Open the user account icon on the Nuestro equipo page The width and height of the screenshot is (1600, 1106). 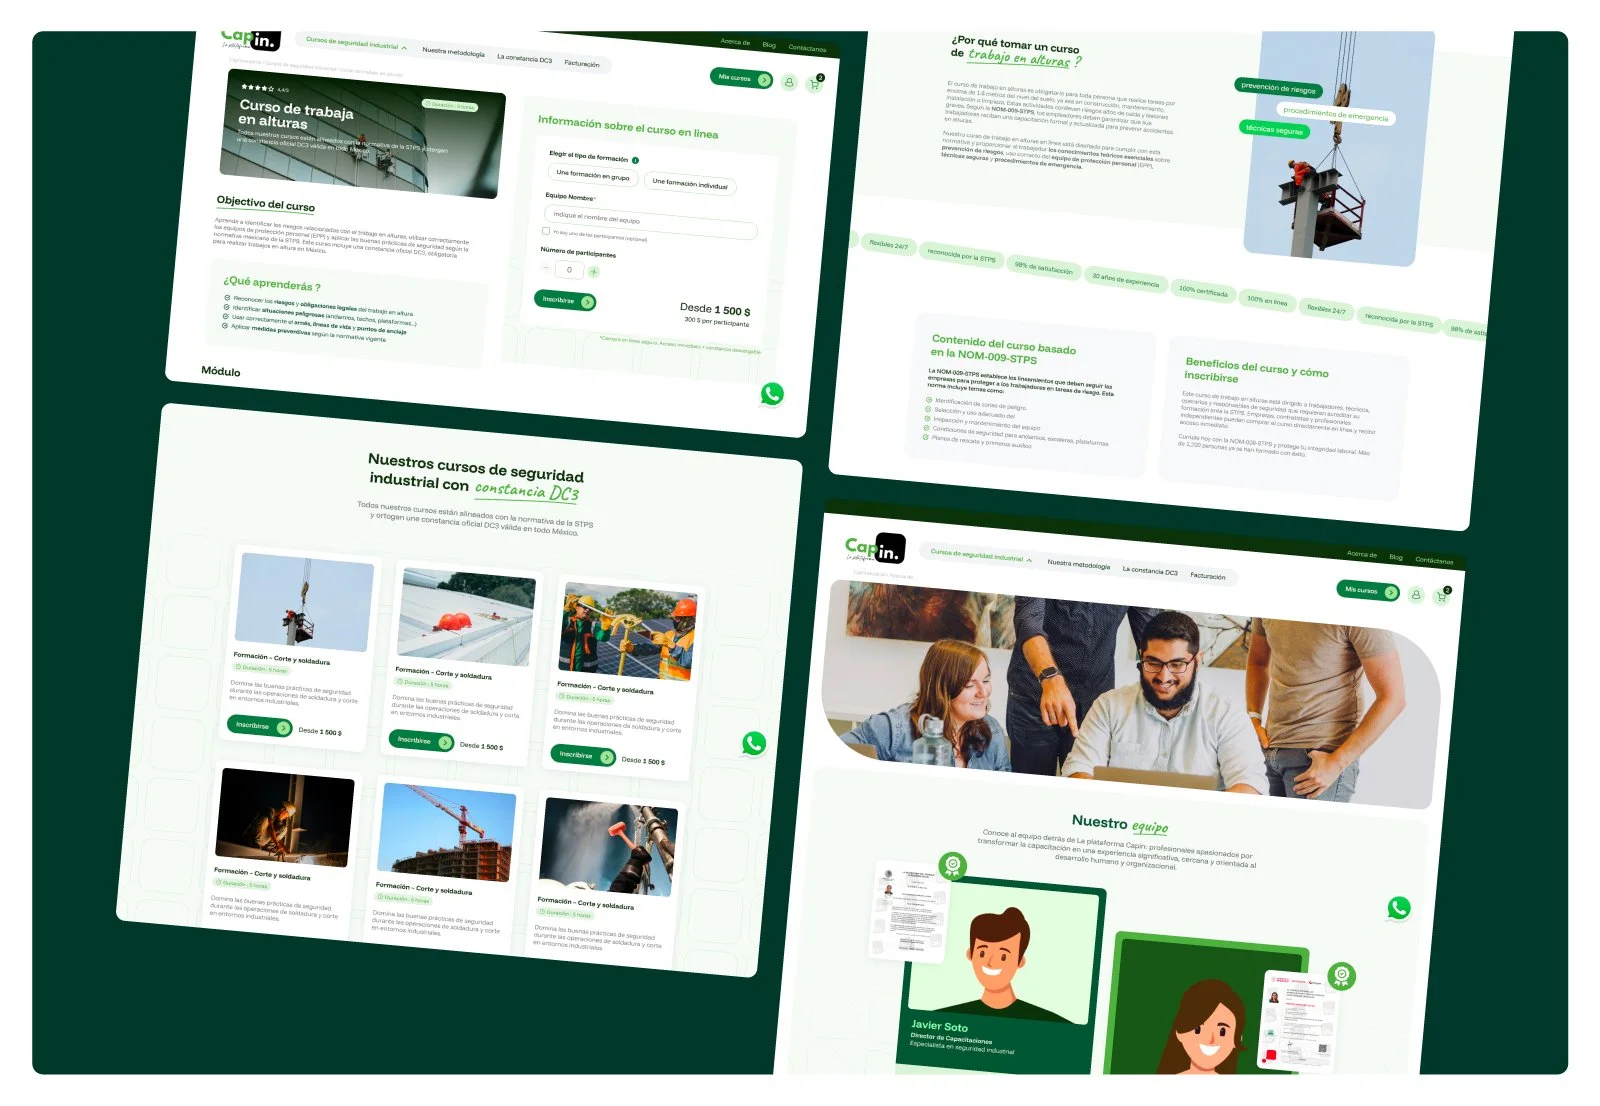point(1415,595)
